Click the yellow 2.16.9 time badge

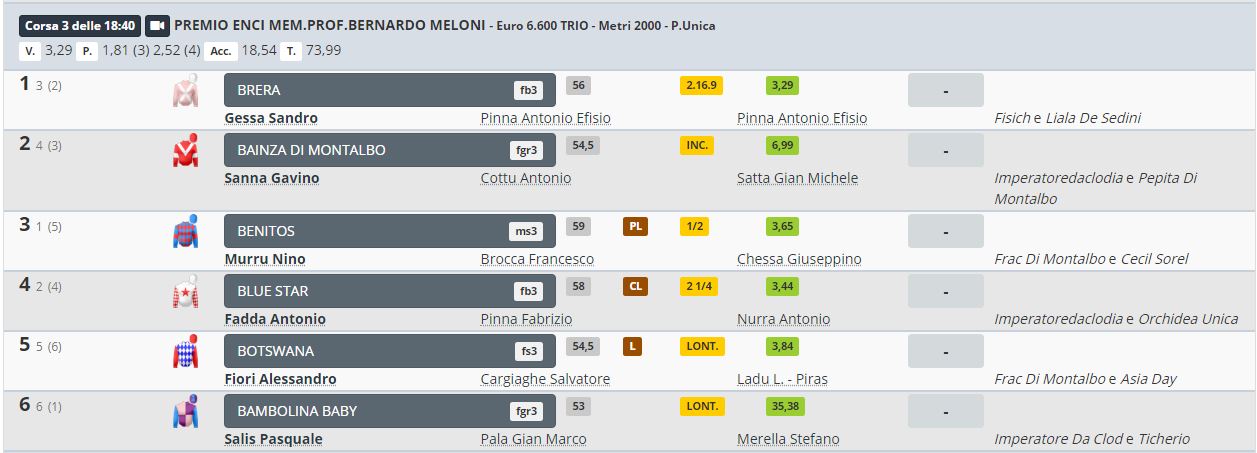[x=701, y=86]
